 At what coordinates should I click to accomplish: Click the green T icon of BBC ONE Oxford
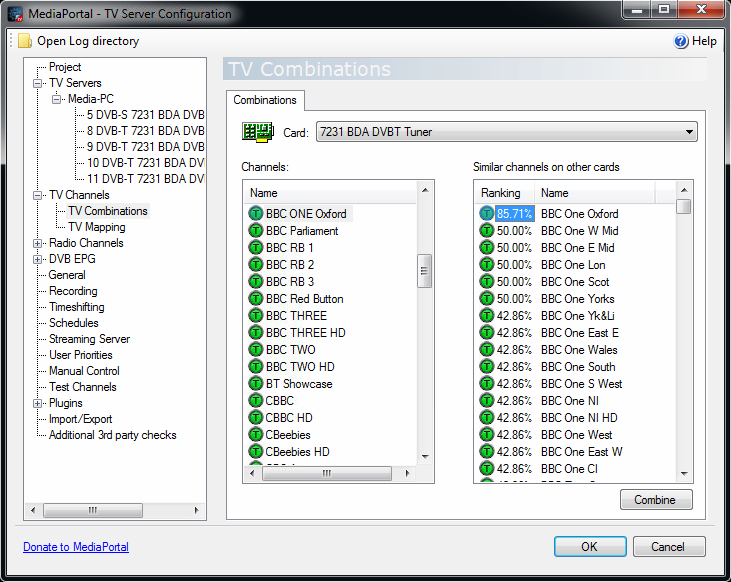[255, 214]
